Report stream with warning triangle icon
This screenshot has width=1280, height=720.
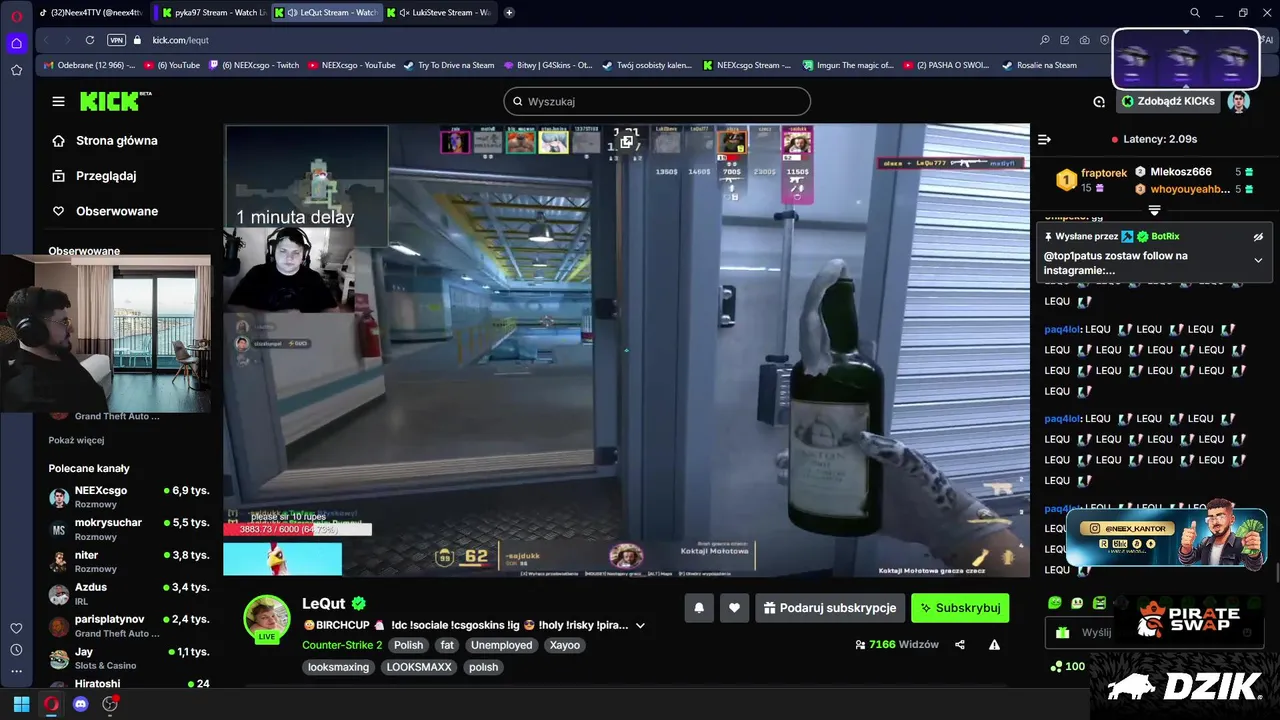click(x=994, y=645)
